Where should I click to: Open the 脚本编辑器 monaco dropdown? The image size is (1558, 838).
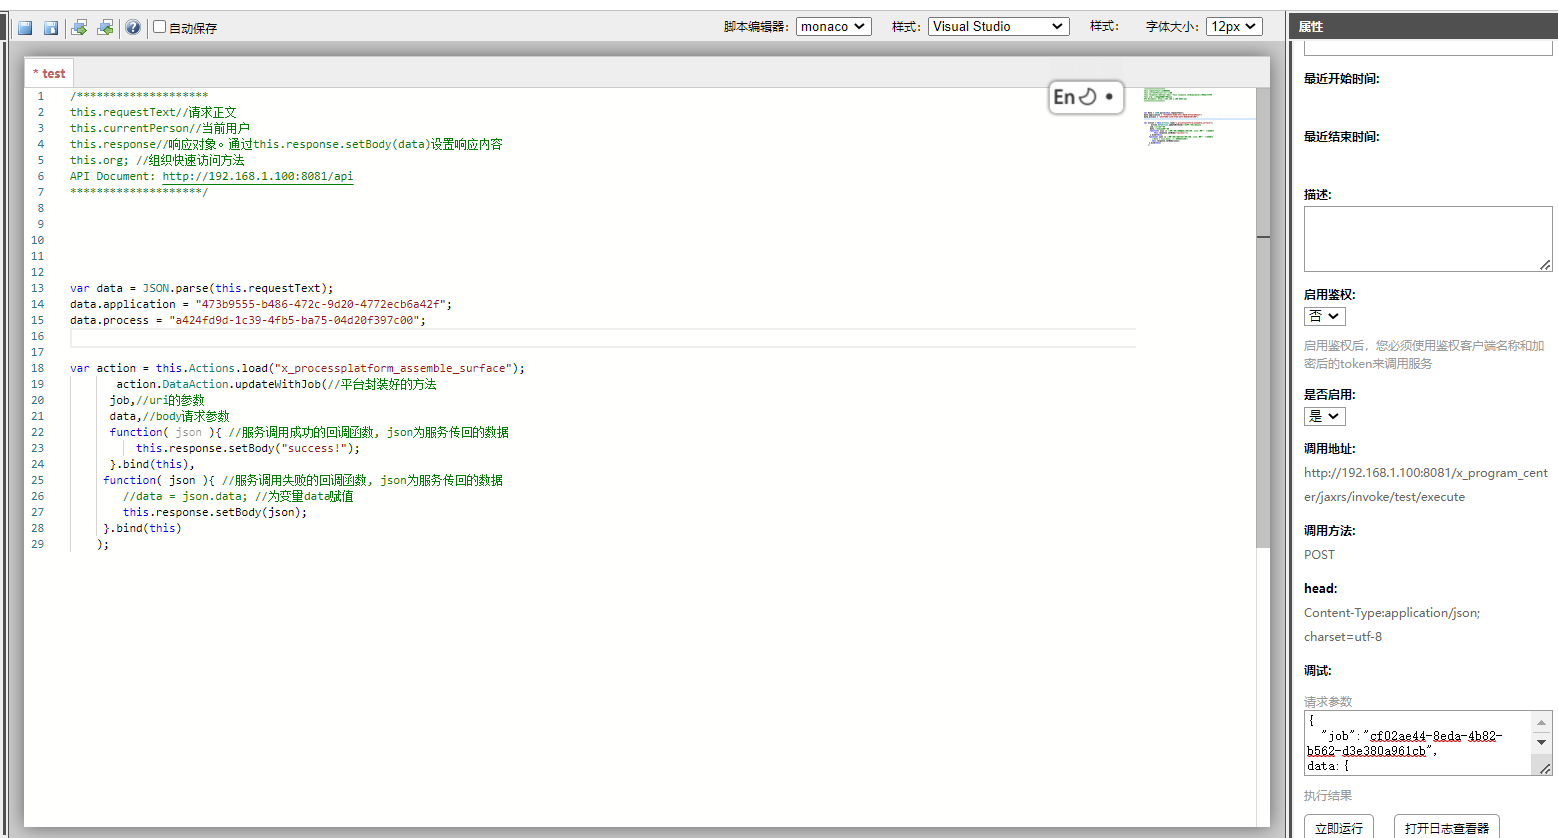(x=834, y=27)
